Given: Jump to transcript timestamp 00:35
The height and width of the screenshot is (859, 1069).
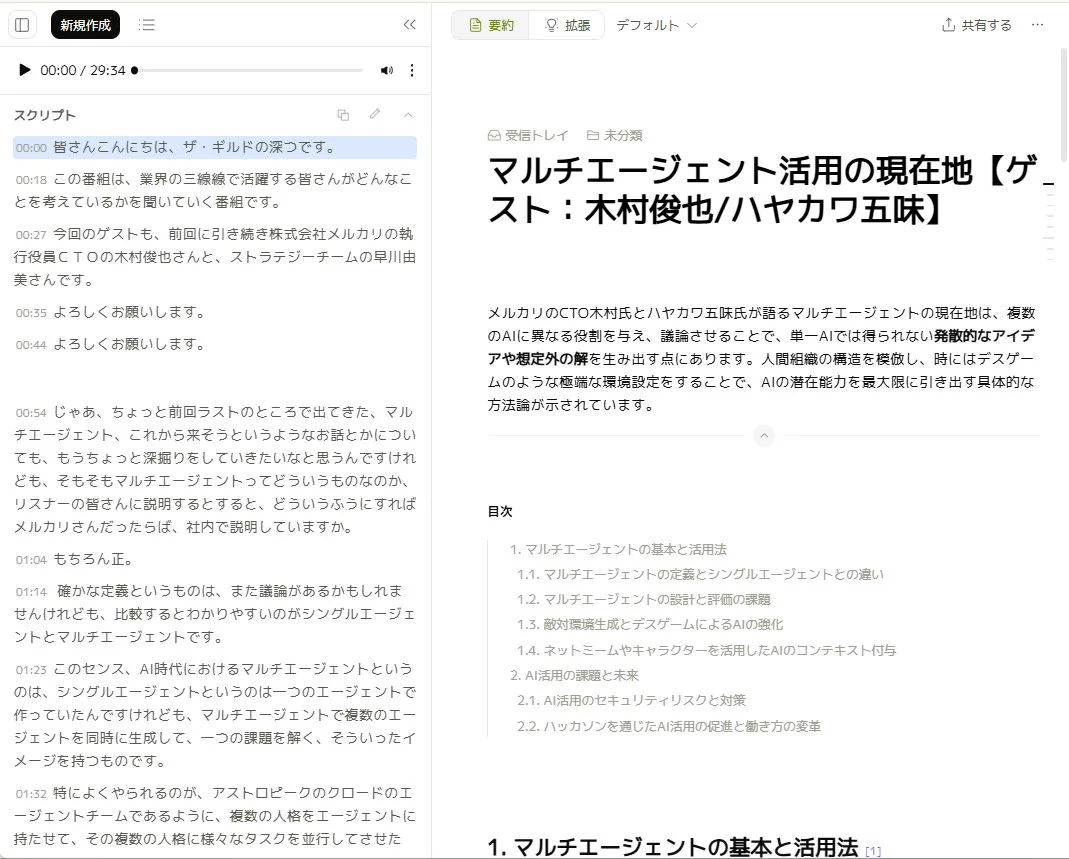Looking at the screenshot, I should click(x=31, y=314).
